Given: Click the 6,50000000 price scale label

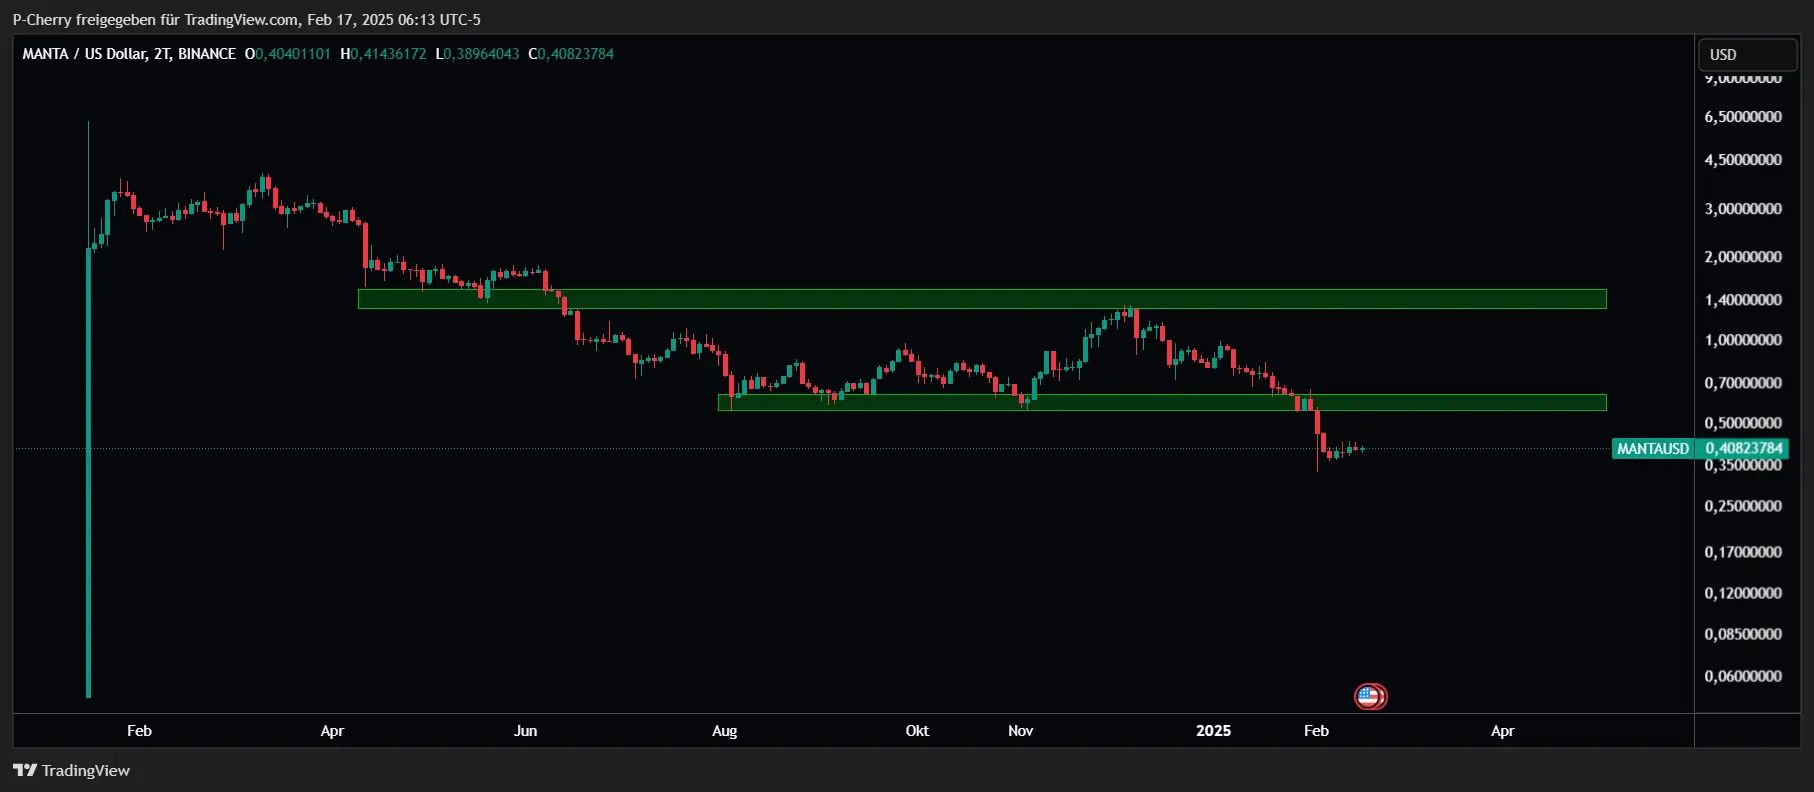Looking at the screenshot, I should [1743, 117].
